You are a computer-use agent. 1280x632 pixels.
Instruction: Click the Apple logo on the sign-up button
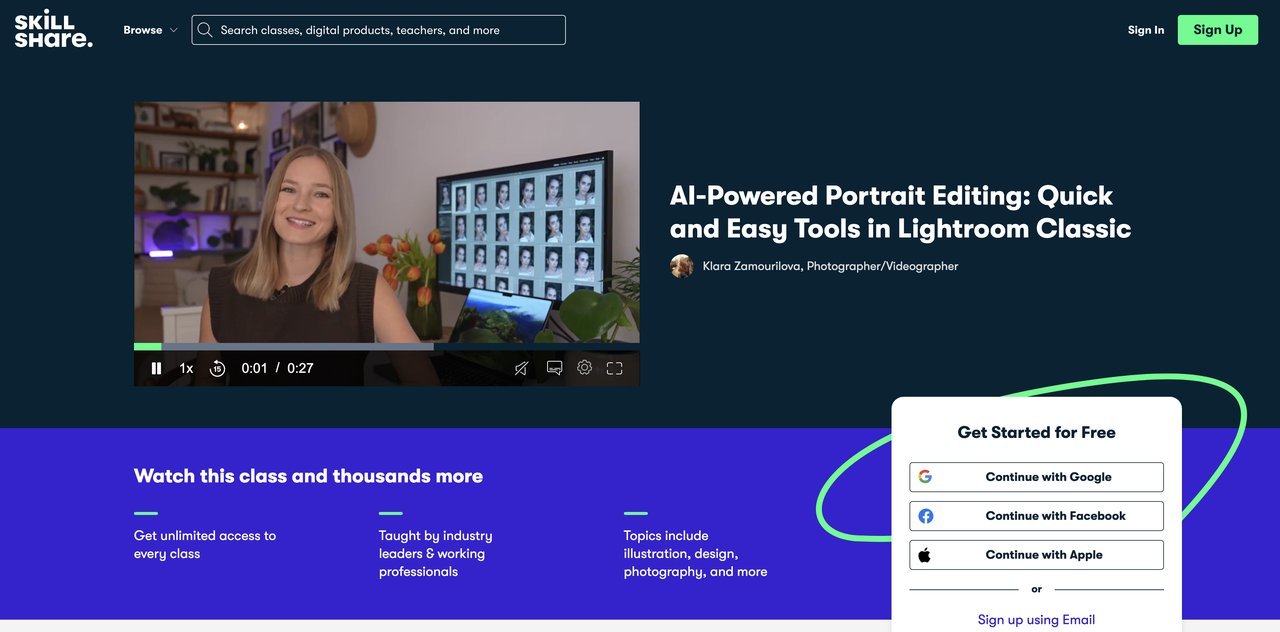925,555
